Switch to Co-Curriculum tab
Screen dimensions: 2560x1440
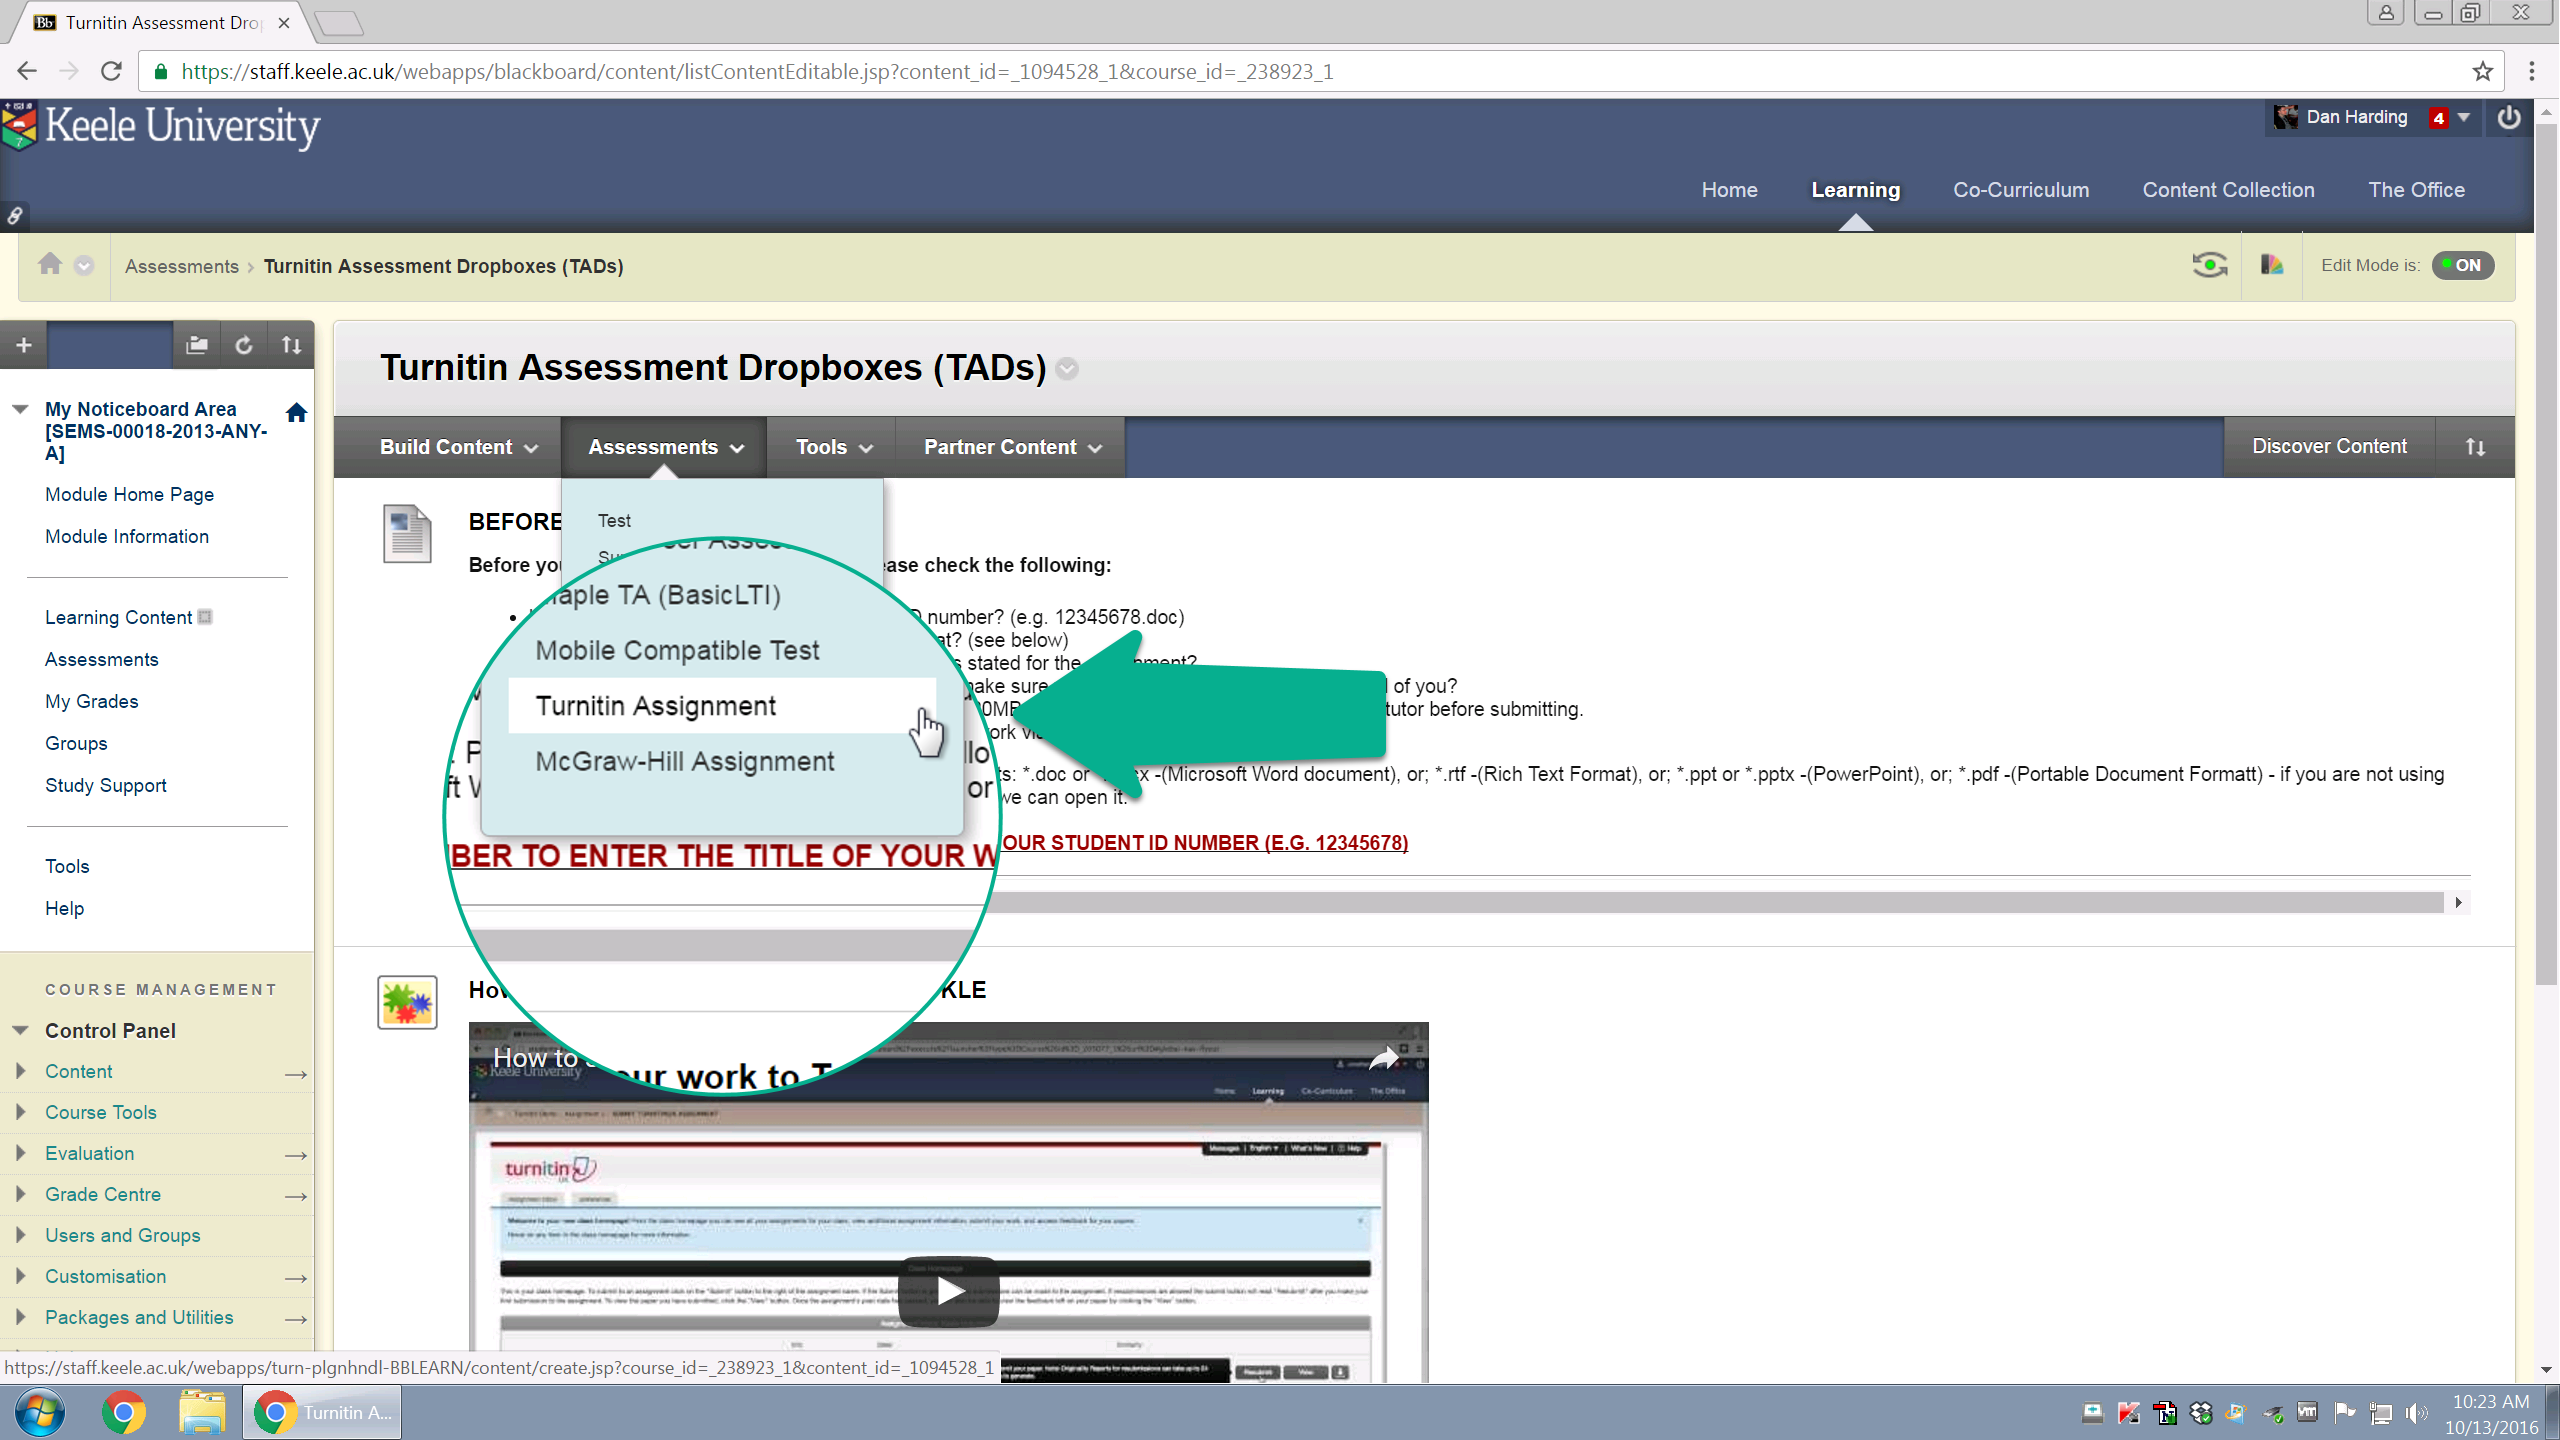point(2021,190)
